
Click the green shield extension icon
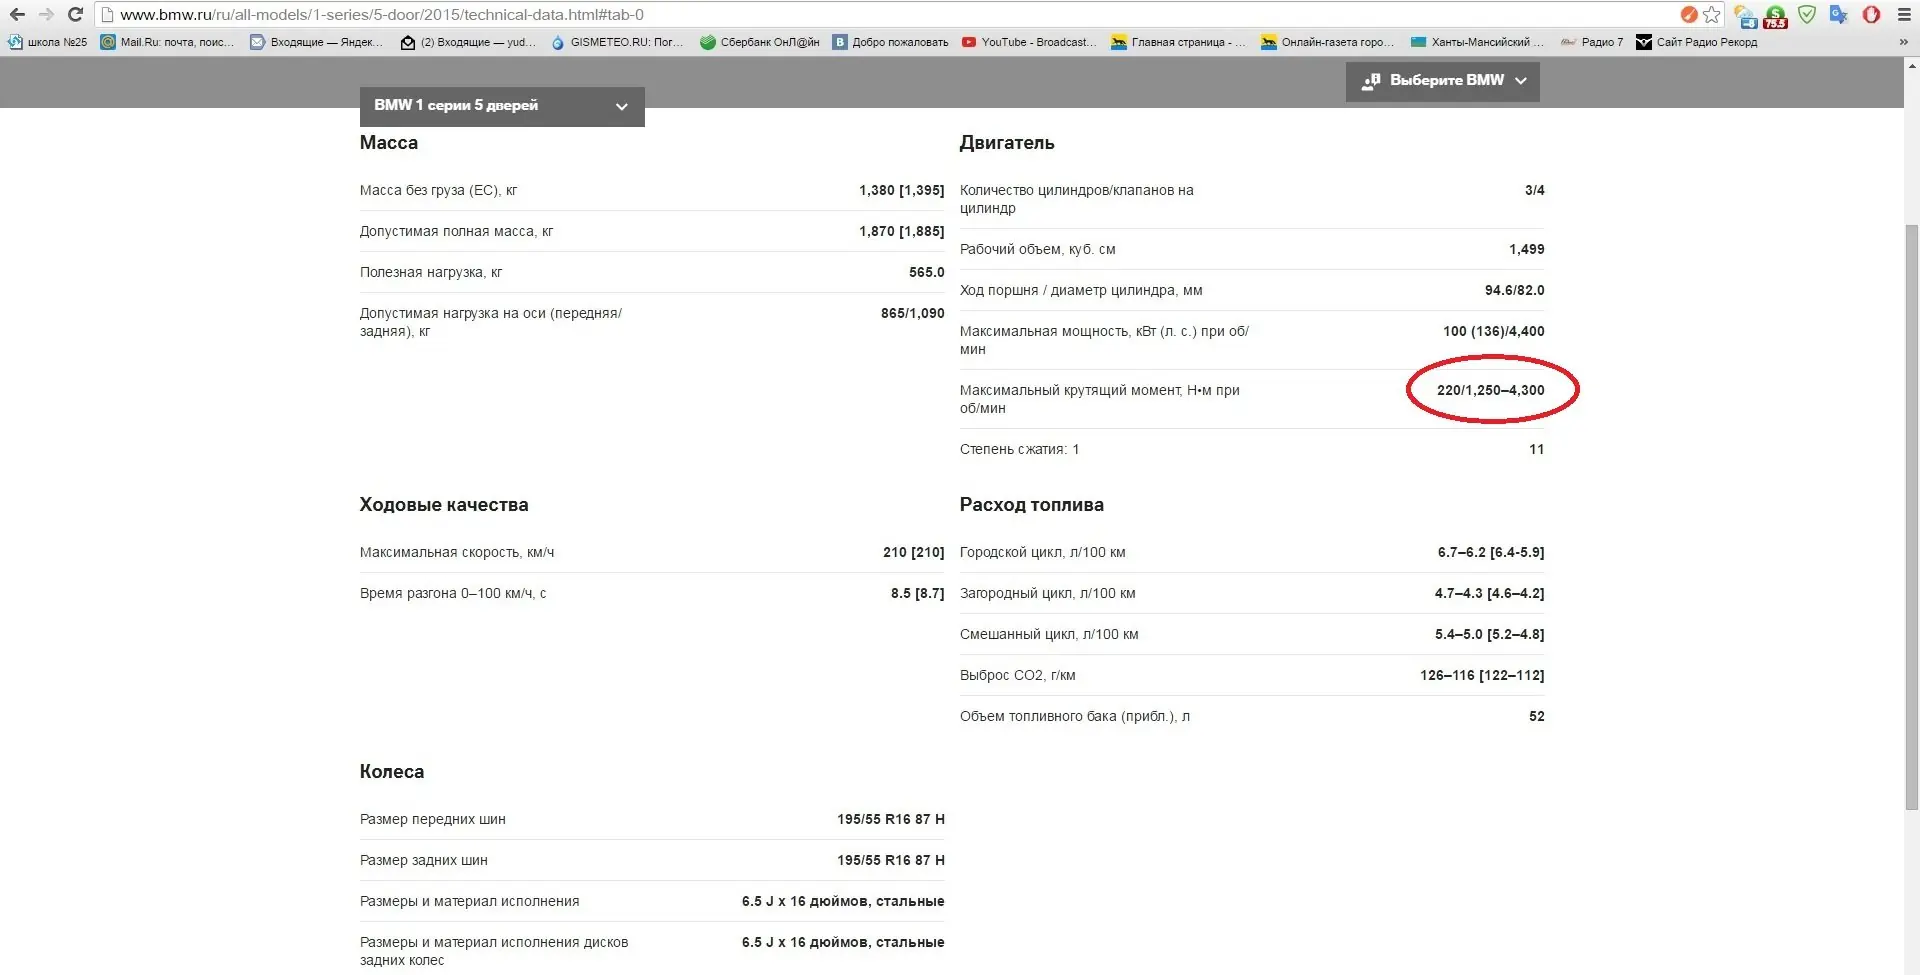(1807, 14)
